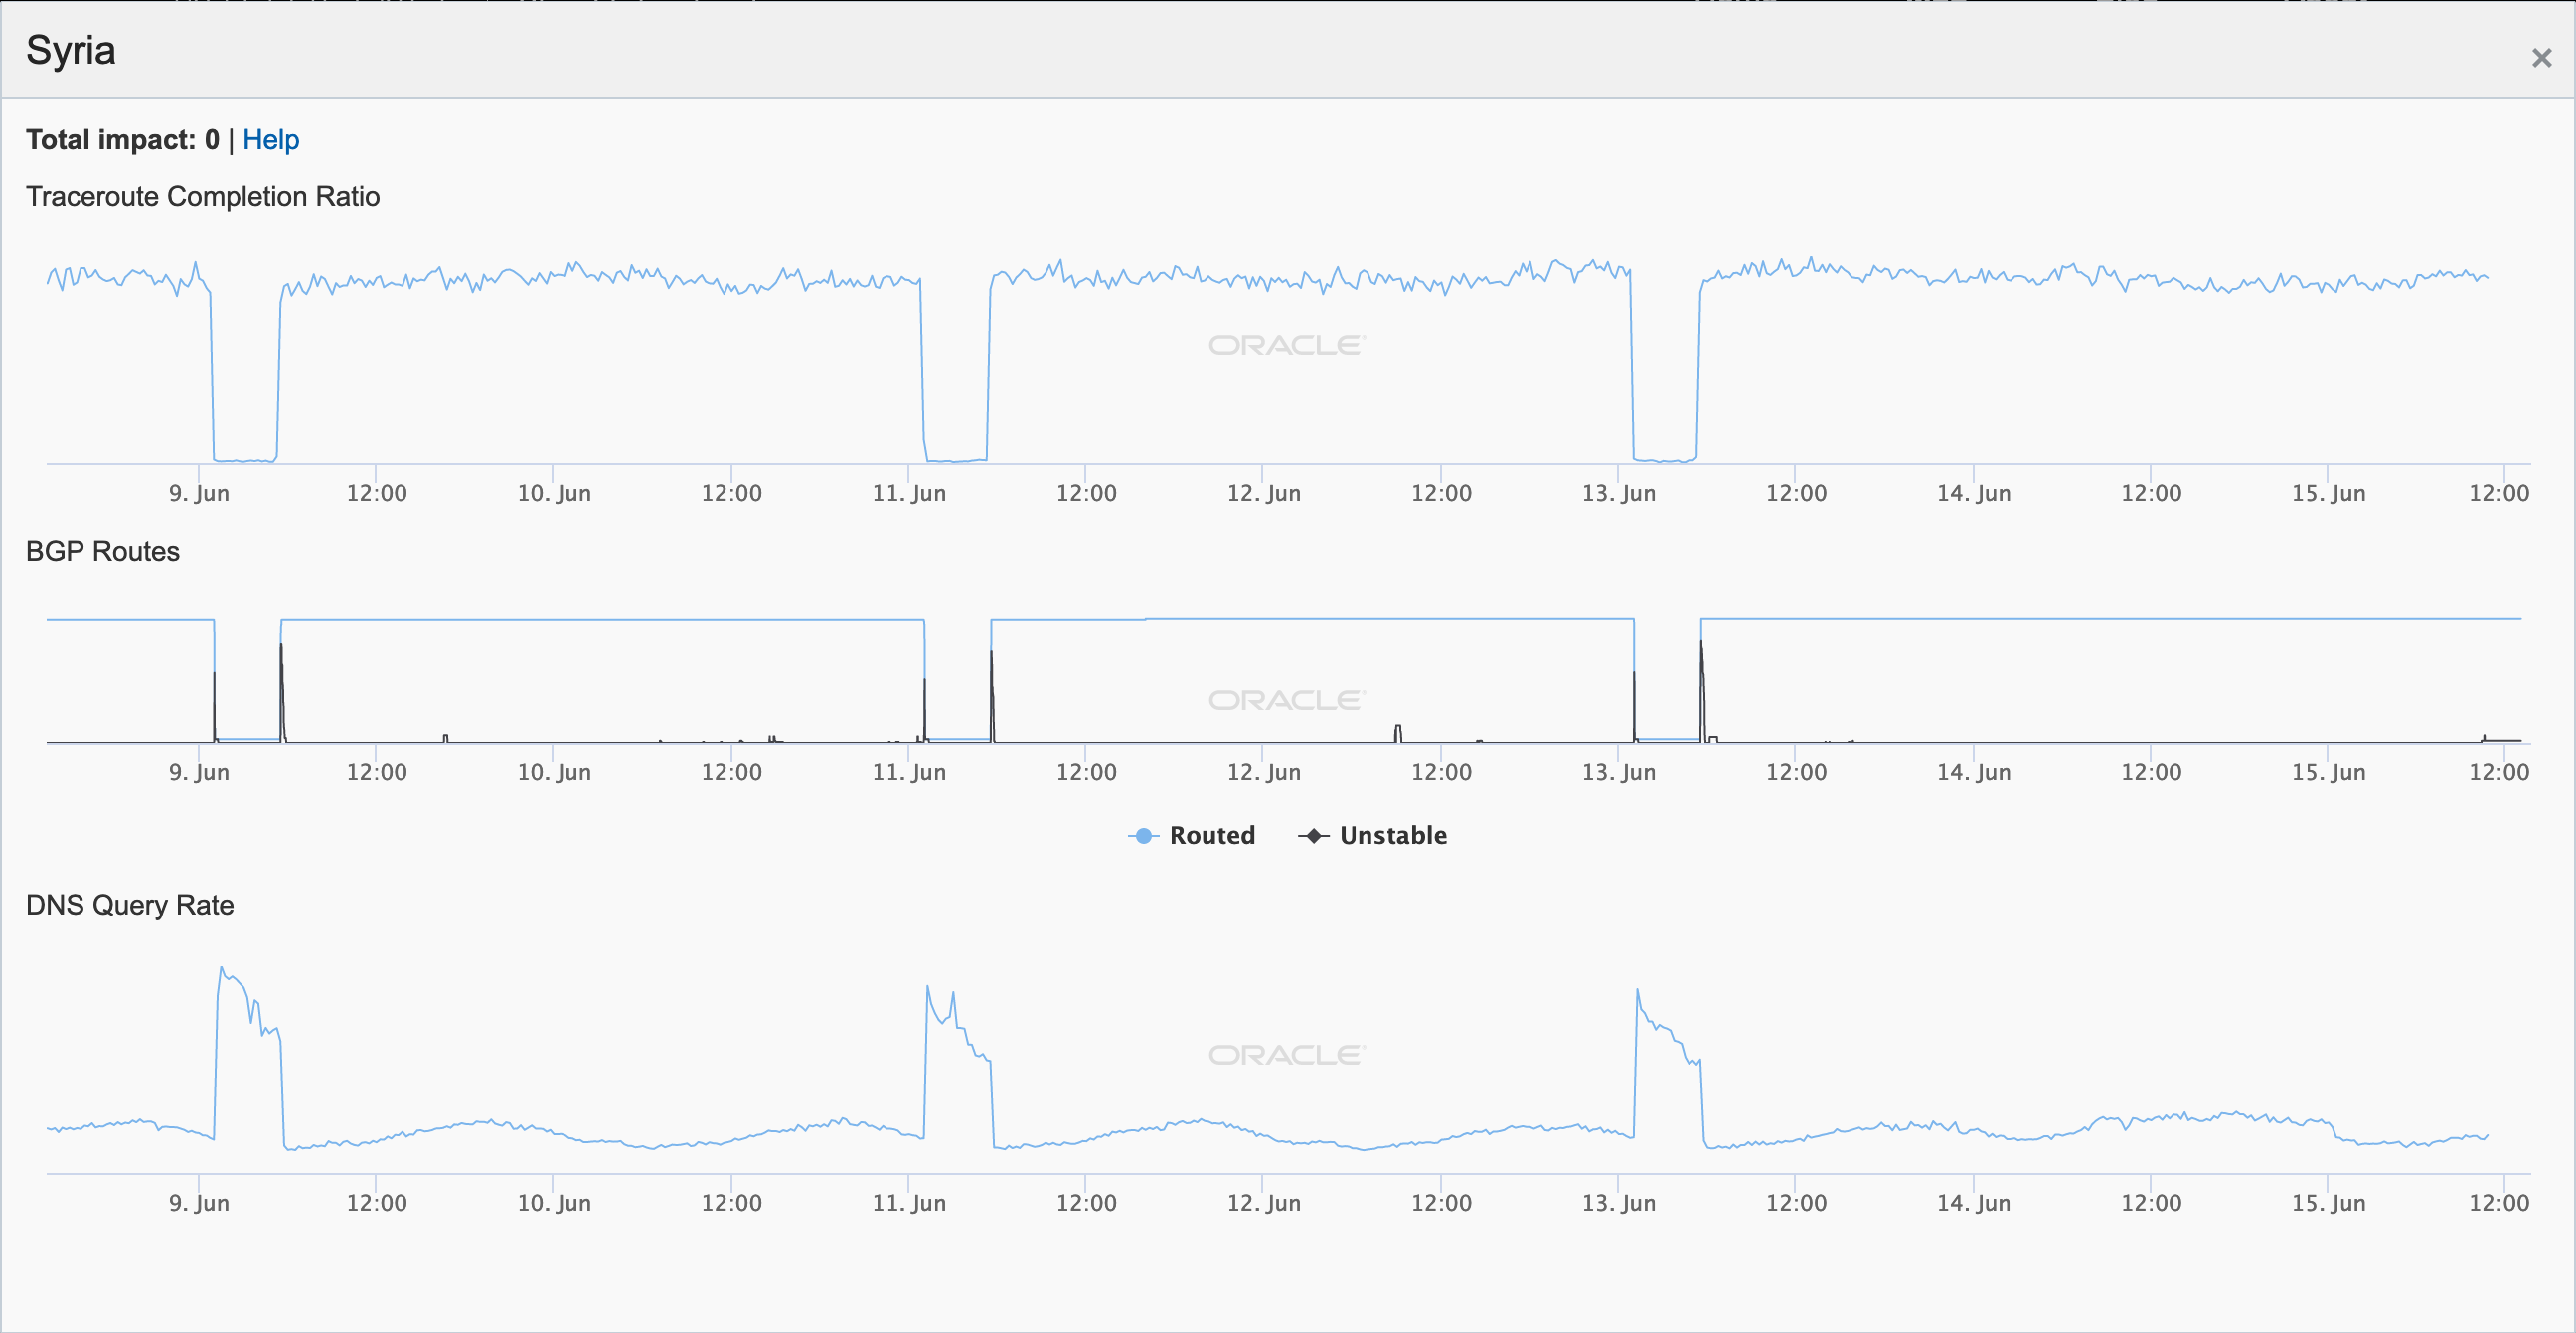Open the Help link
This screenshot has height=1333, width=2576.
pos(270,140)
